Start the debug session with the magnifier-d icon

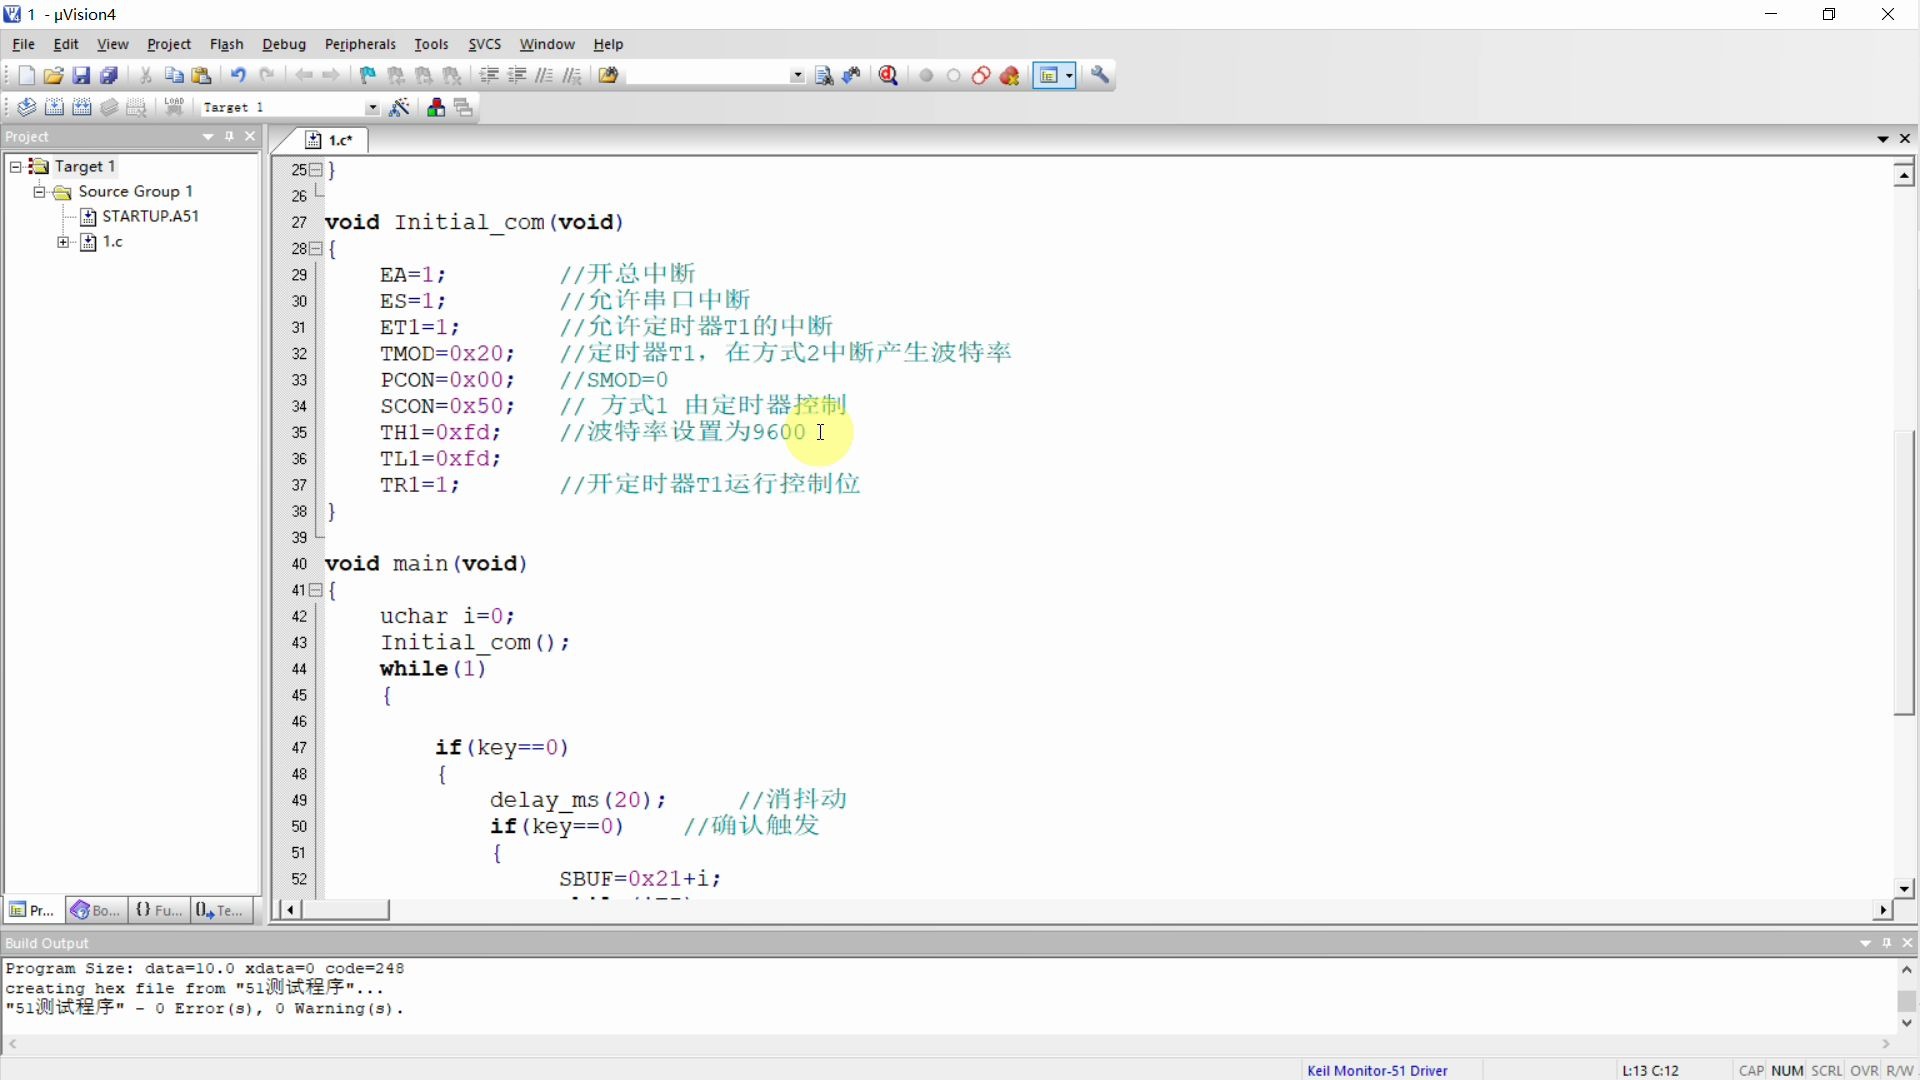(888, 75)
